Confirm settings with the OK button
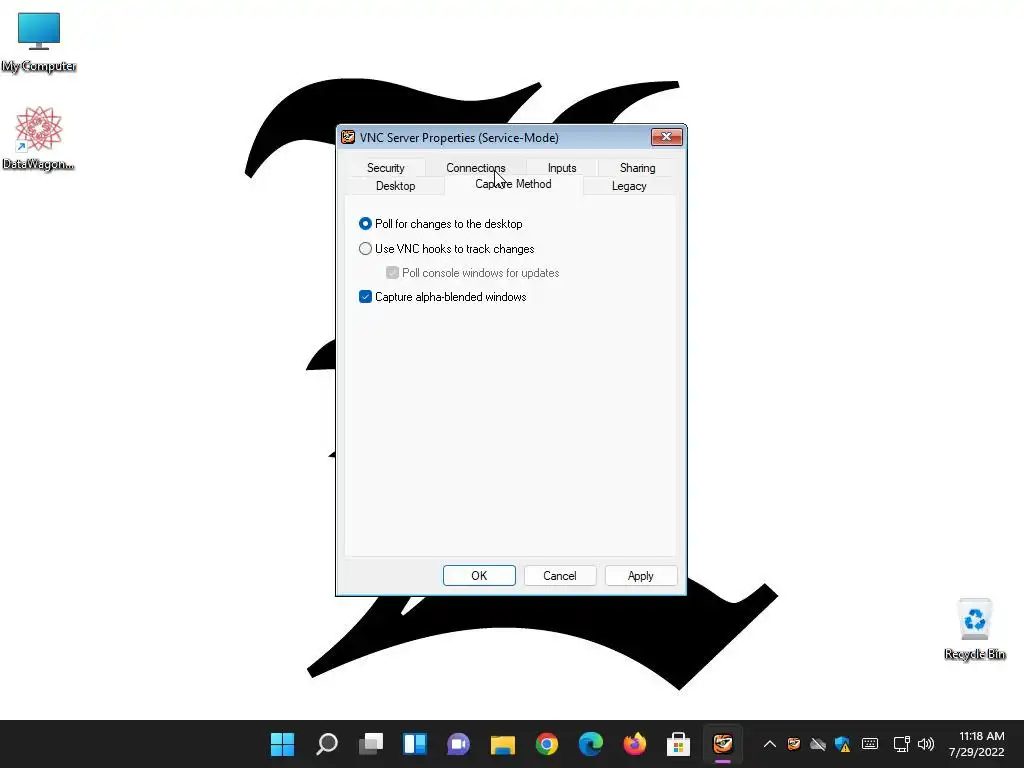 click(x=479, y=575)
